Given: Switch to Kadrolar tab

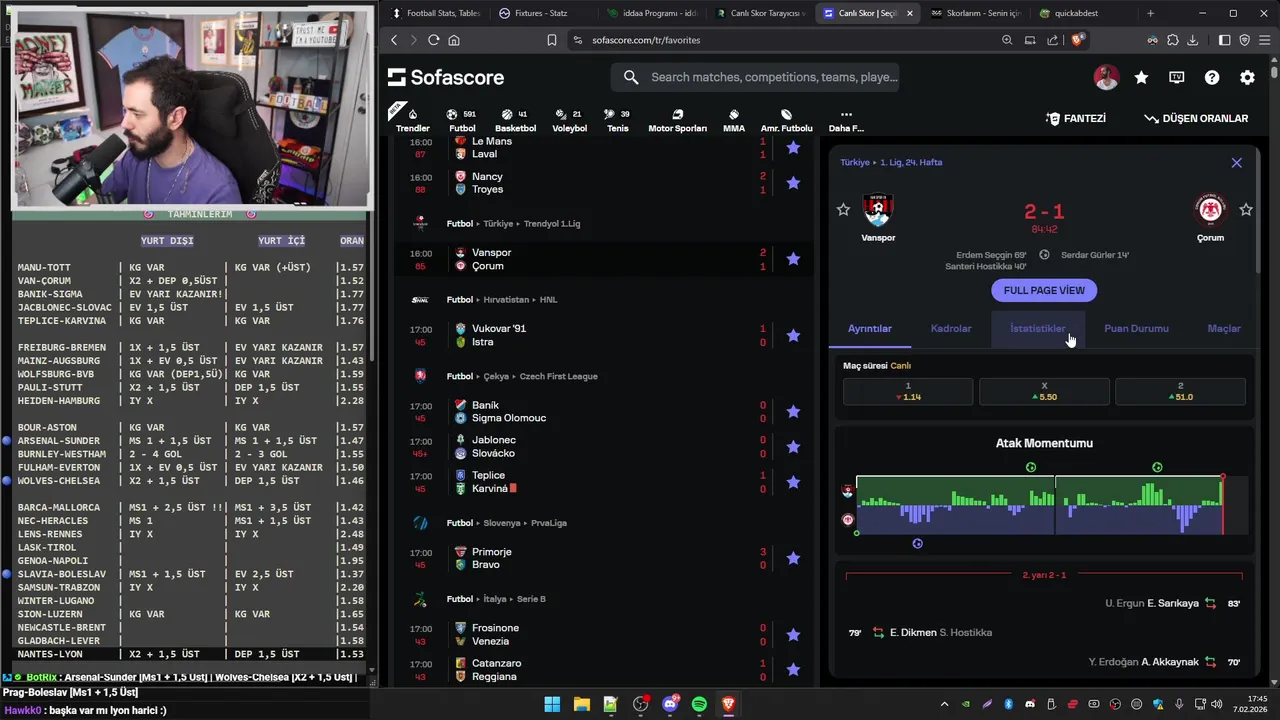Looking at the screenshot, I should 951,328.
